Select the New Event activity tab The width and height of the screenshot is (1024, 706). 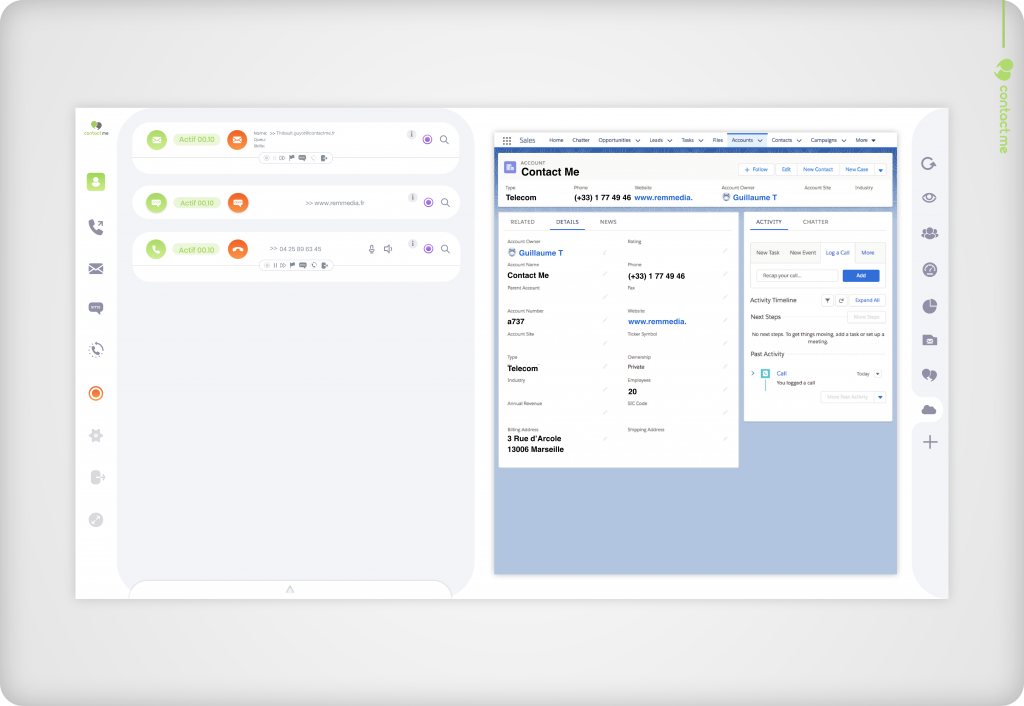803,253
